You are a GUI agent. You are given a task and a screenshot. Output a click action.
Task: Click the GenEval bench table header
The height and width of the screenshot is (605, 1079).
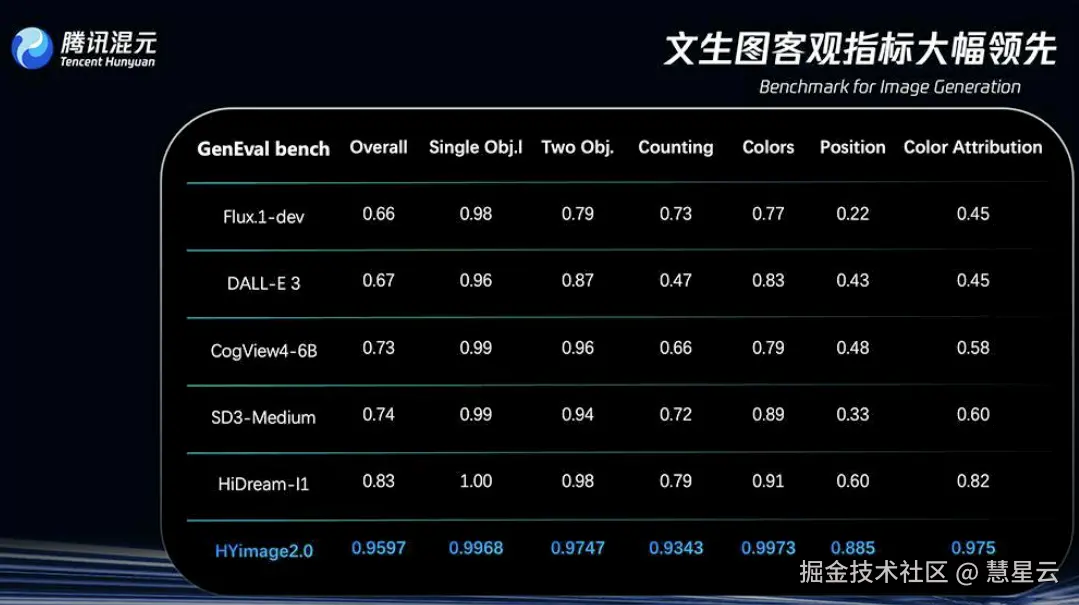pos(264,149)
